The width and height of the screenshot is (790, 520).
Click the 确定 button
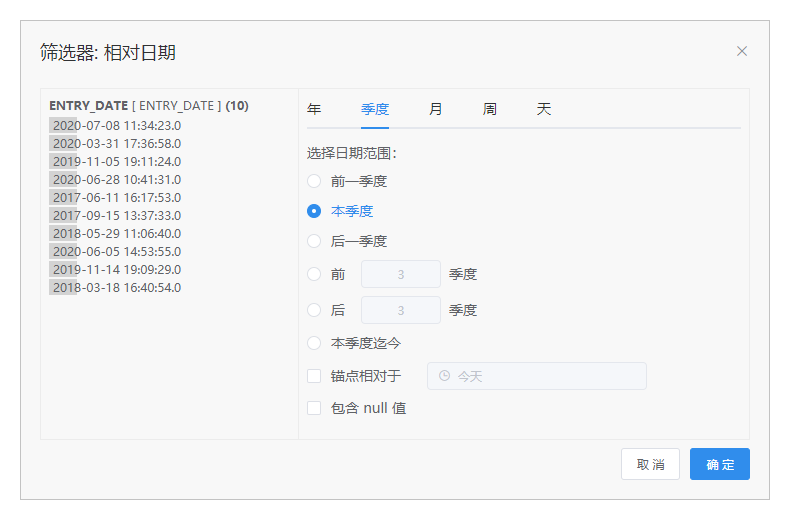719,464
